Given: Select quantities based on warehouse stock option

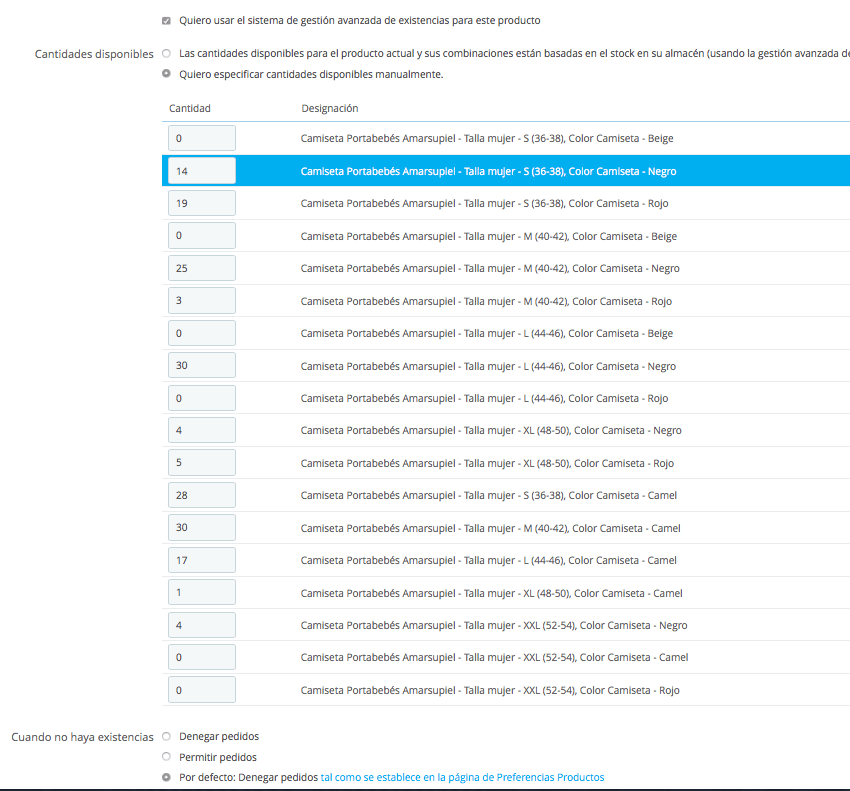Looking at the screenshot, I should click(166, 53).
